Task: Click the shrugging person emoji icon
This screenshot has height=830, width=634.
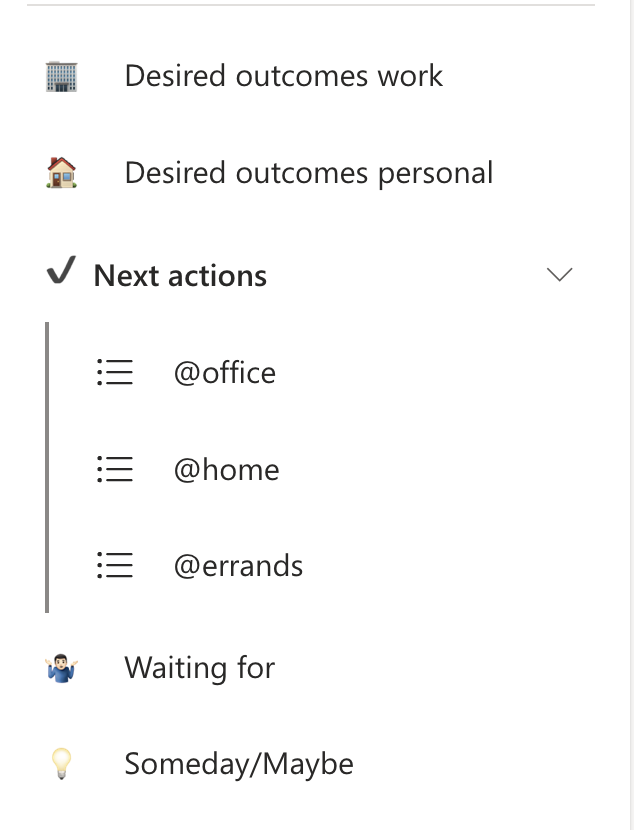Action: (x=62, y=668)
